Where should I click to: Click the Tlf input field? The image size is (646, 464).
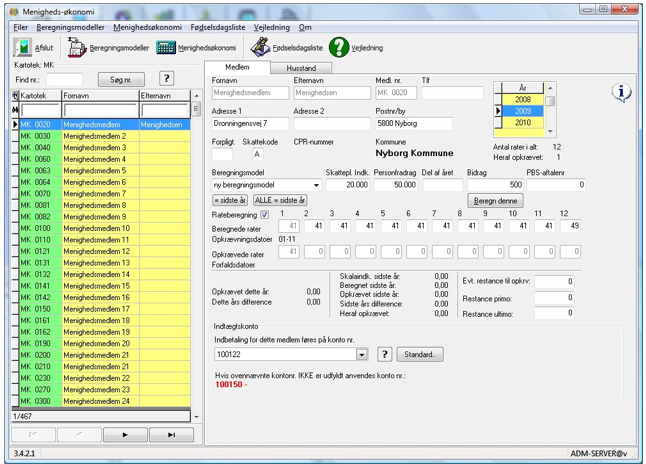point(452,93)
